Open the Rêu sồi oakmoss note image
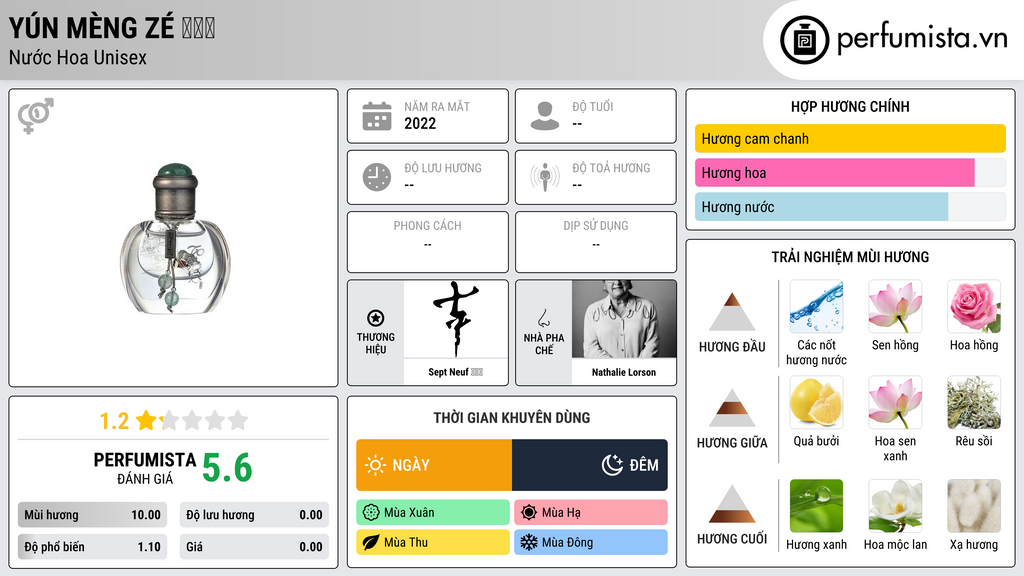1024x576 pixels. click(974, 403)
